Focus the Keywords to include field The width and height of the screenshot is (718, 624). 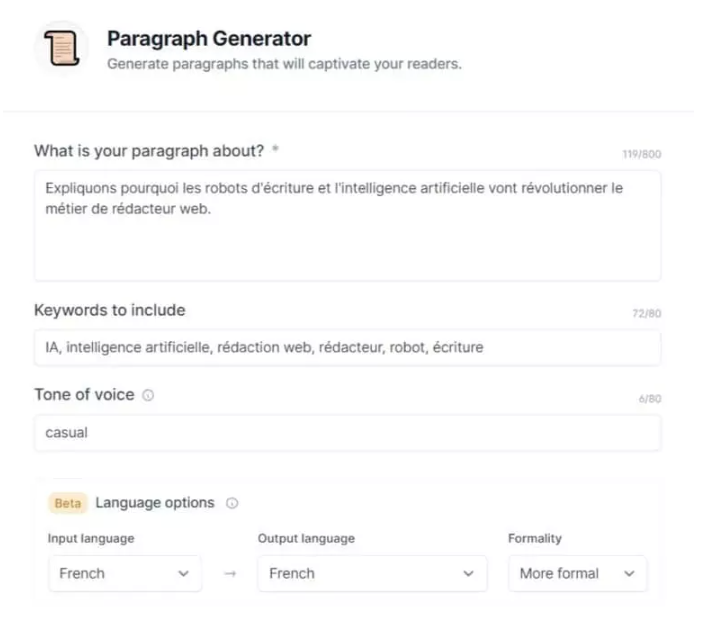(x=348, y=347)
